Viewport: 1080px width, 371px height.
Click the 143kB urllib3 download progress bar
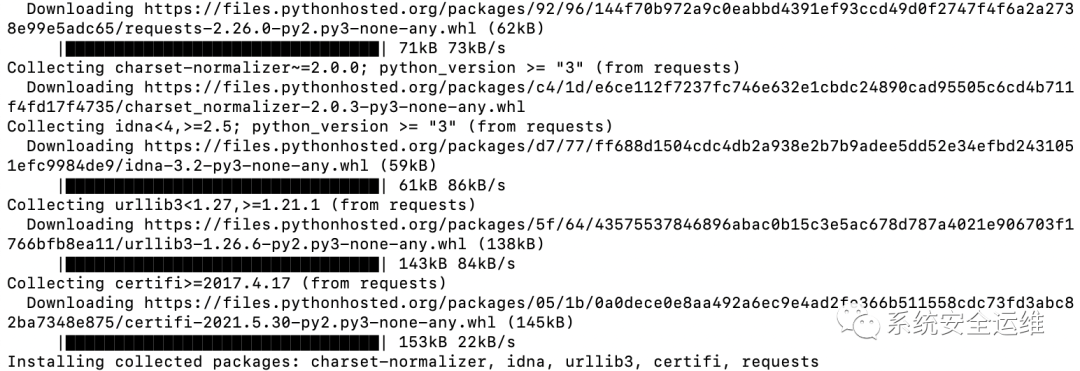[x=220, y=264]
